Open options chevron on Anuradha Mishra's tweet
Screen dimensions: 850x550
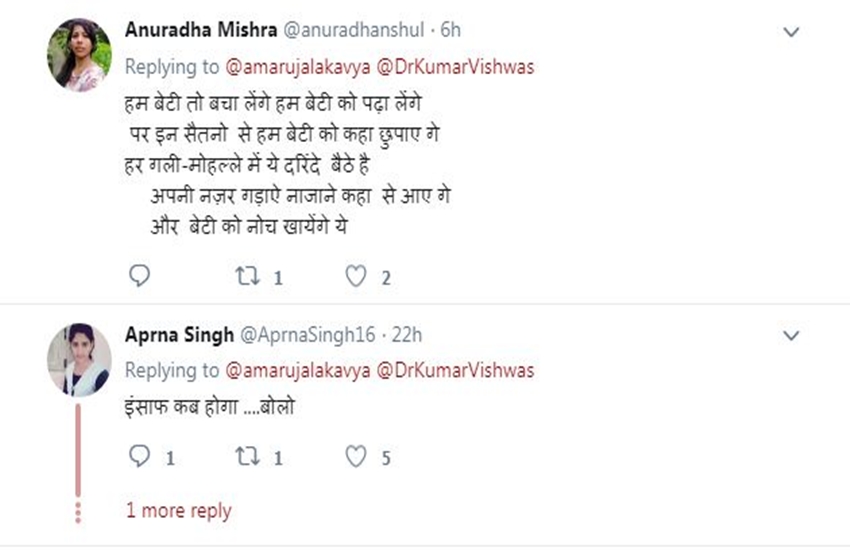pos(791,32)
